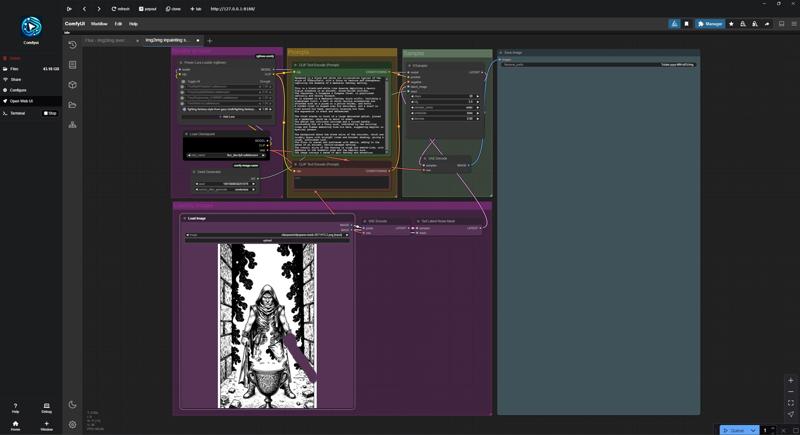
Task: Open Terminal in left sidebar
Action: tap(18, 113)
